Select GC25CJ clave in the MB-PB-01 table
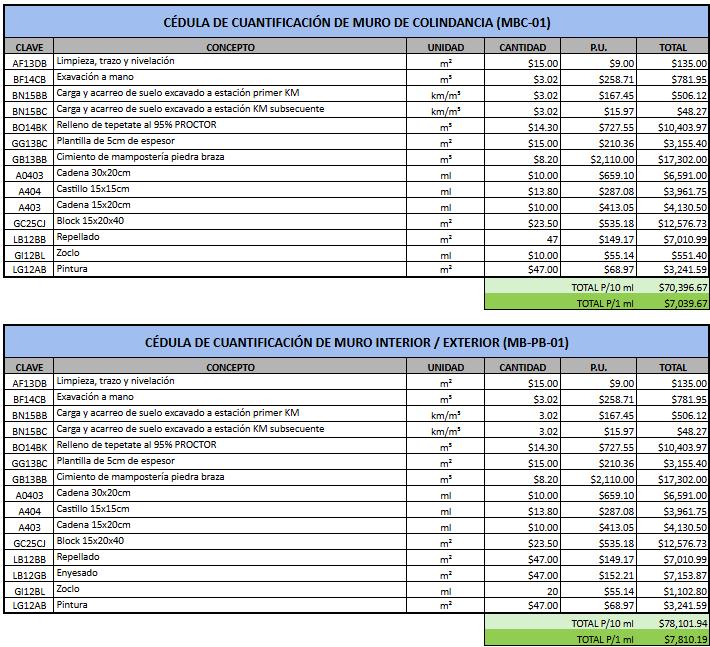The width and height of the screenshot is (710, 647). [x=29, y=543]
